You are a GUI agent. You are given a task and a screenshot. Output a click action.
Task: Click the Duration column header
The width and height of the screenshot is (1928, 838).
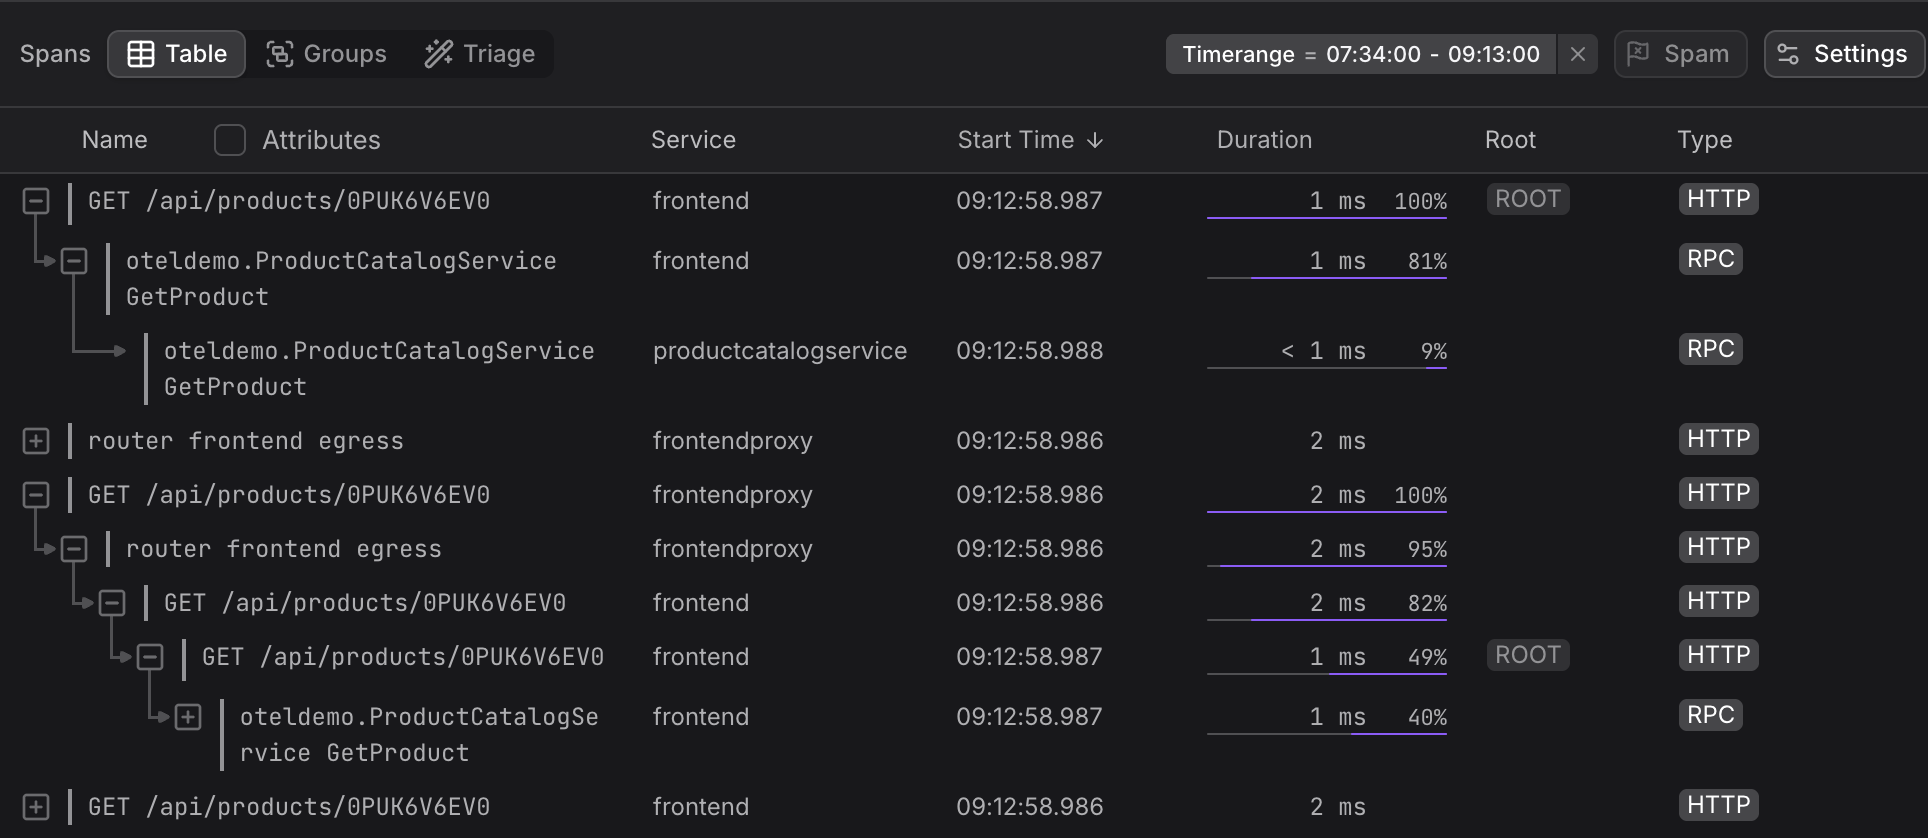point(1264,140)
